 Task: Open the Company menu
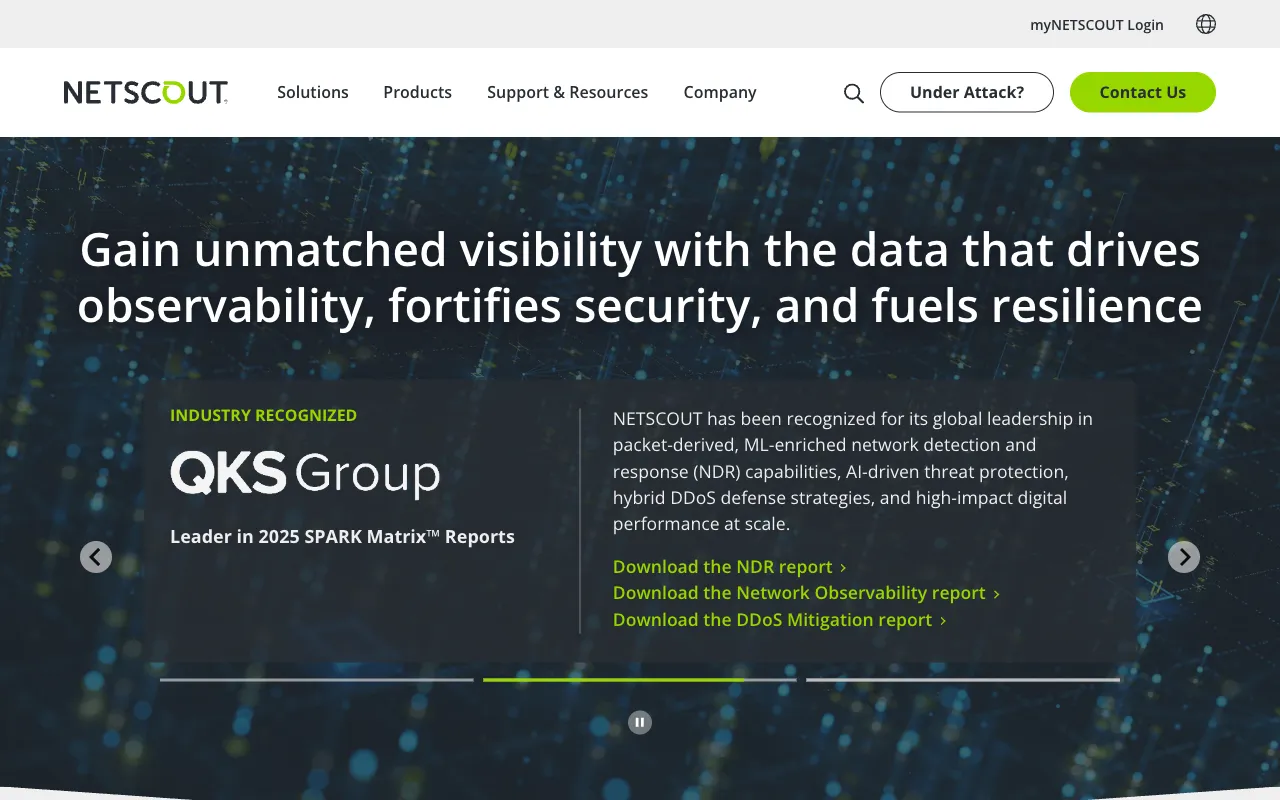(719, 92)
